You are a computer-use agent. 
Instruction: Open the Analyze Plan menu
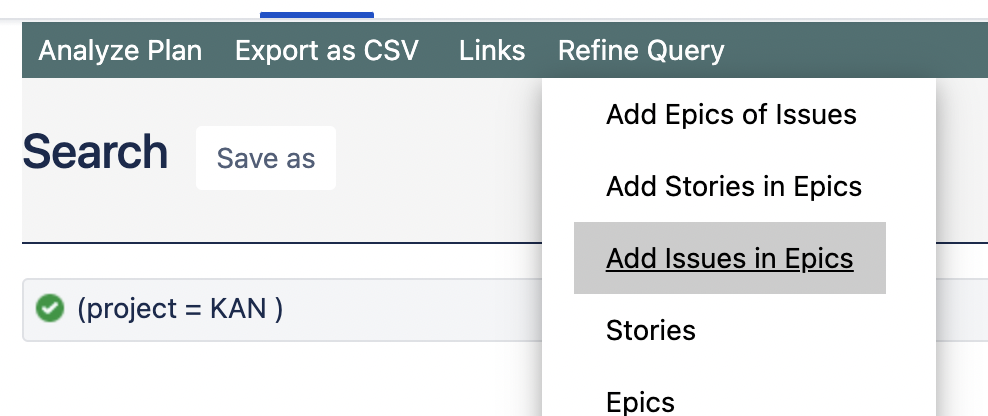click(120, 51)
